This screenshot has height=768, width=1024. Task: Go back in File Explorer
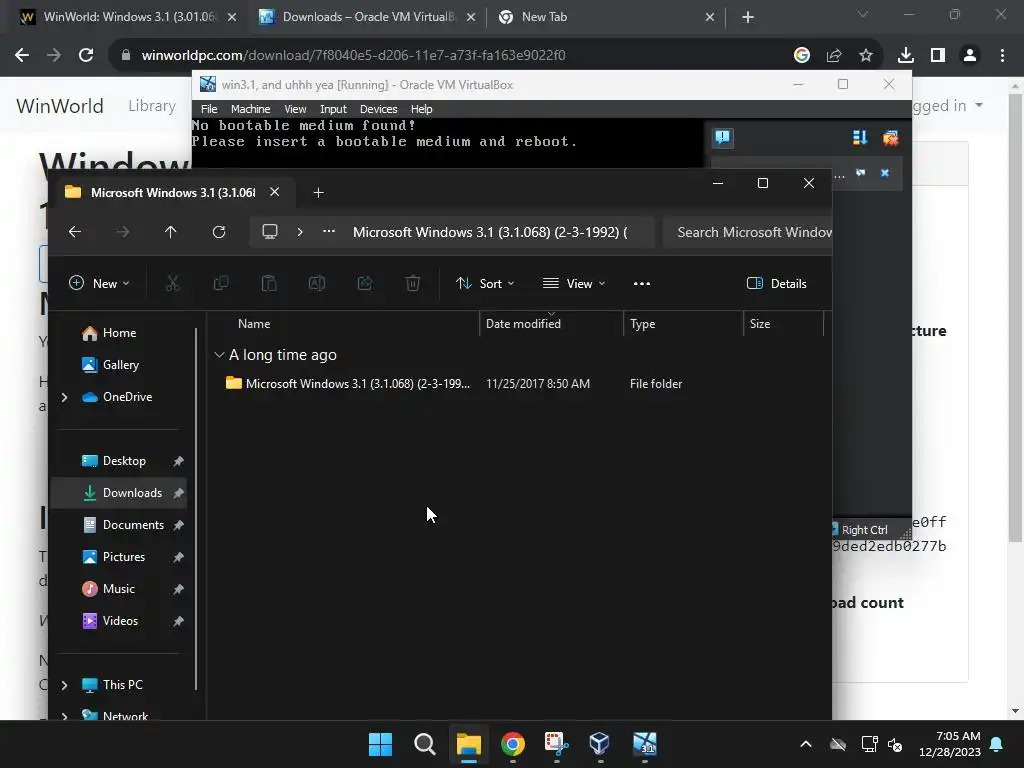tap(75, 232)
